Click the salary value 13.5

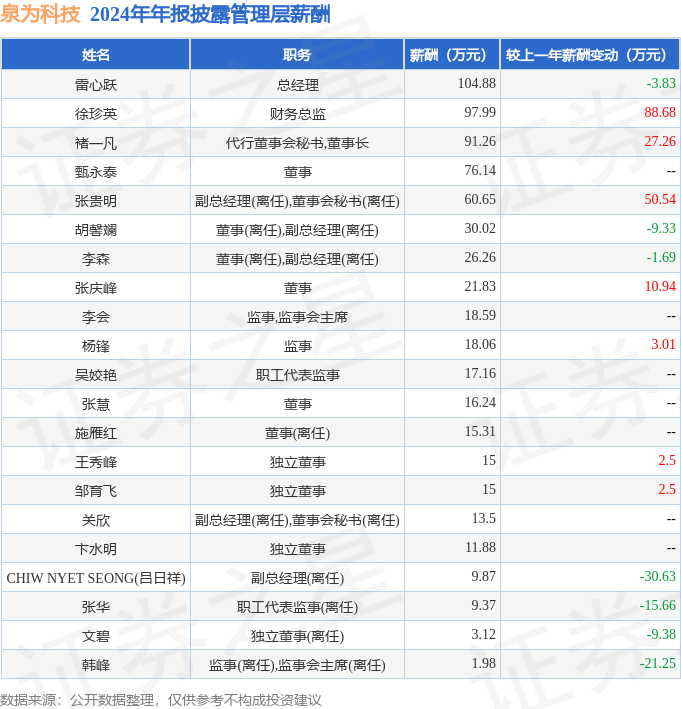point(483,518)
